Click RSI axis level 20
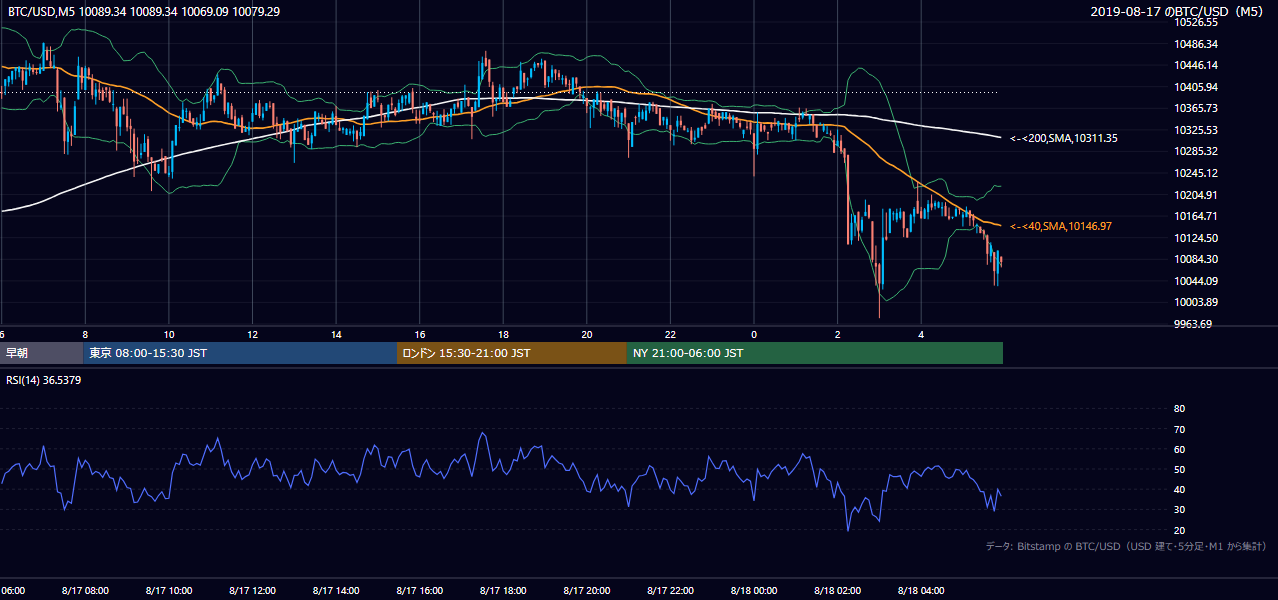The width and height of the screenshot is (1278, 600). point(1179,530)
